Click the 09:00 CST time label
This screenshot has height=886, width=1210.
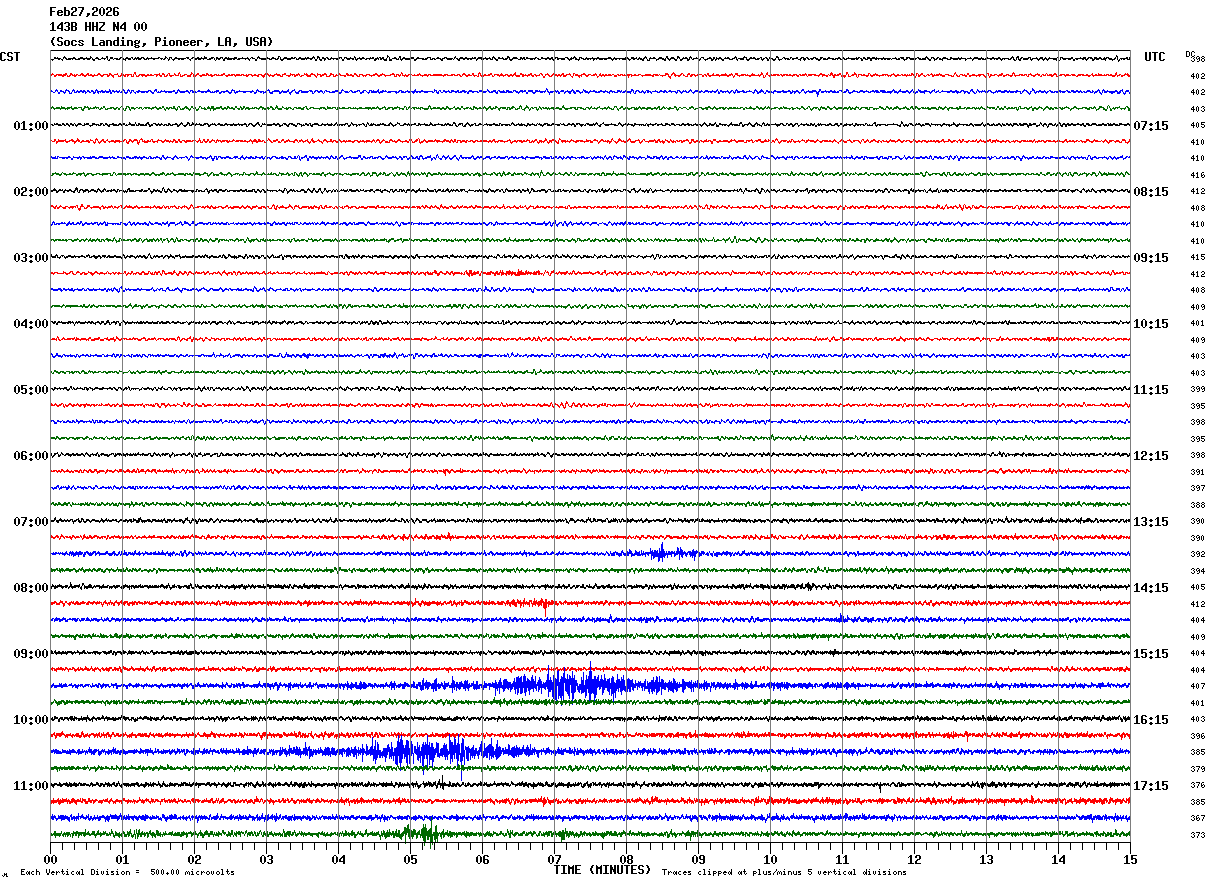click(30, 654)
